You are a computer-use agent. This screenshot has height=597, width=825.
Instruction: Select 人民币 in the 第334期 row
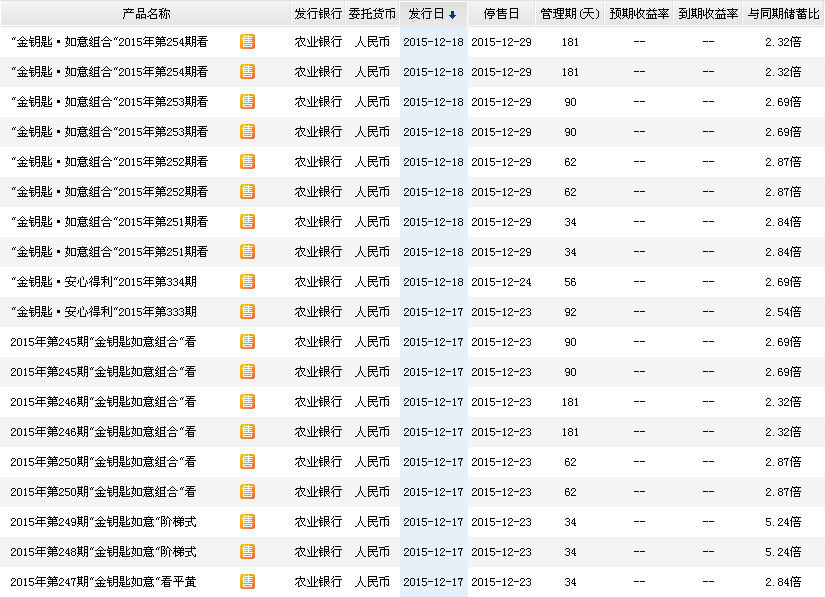pyautogui.click(x=372, y=282)
